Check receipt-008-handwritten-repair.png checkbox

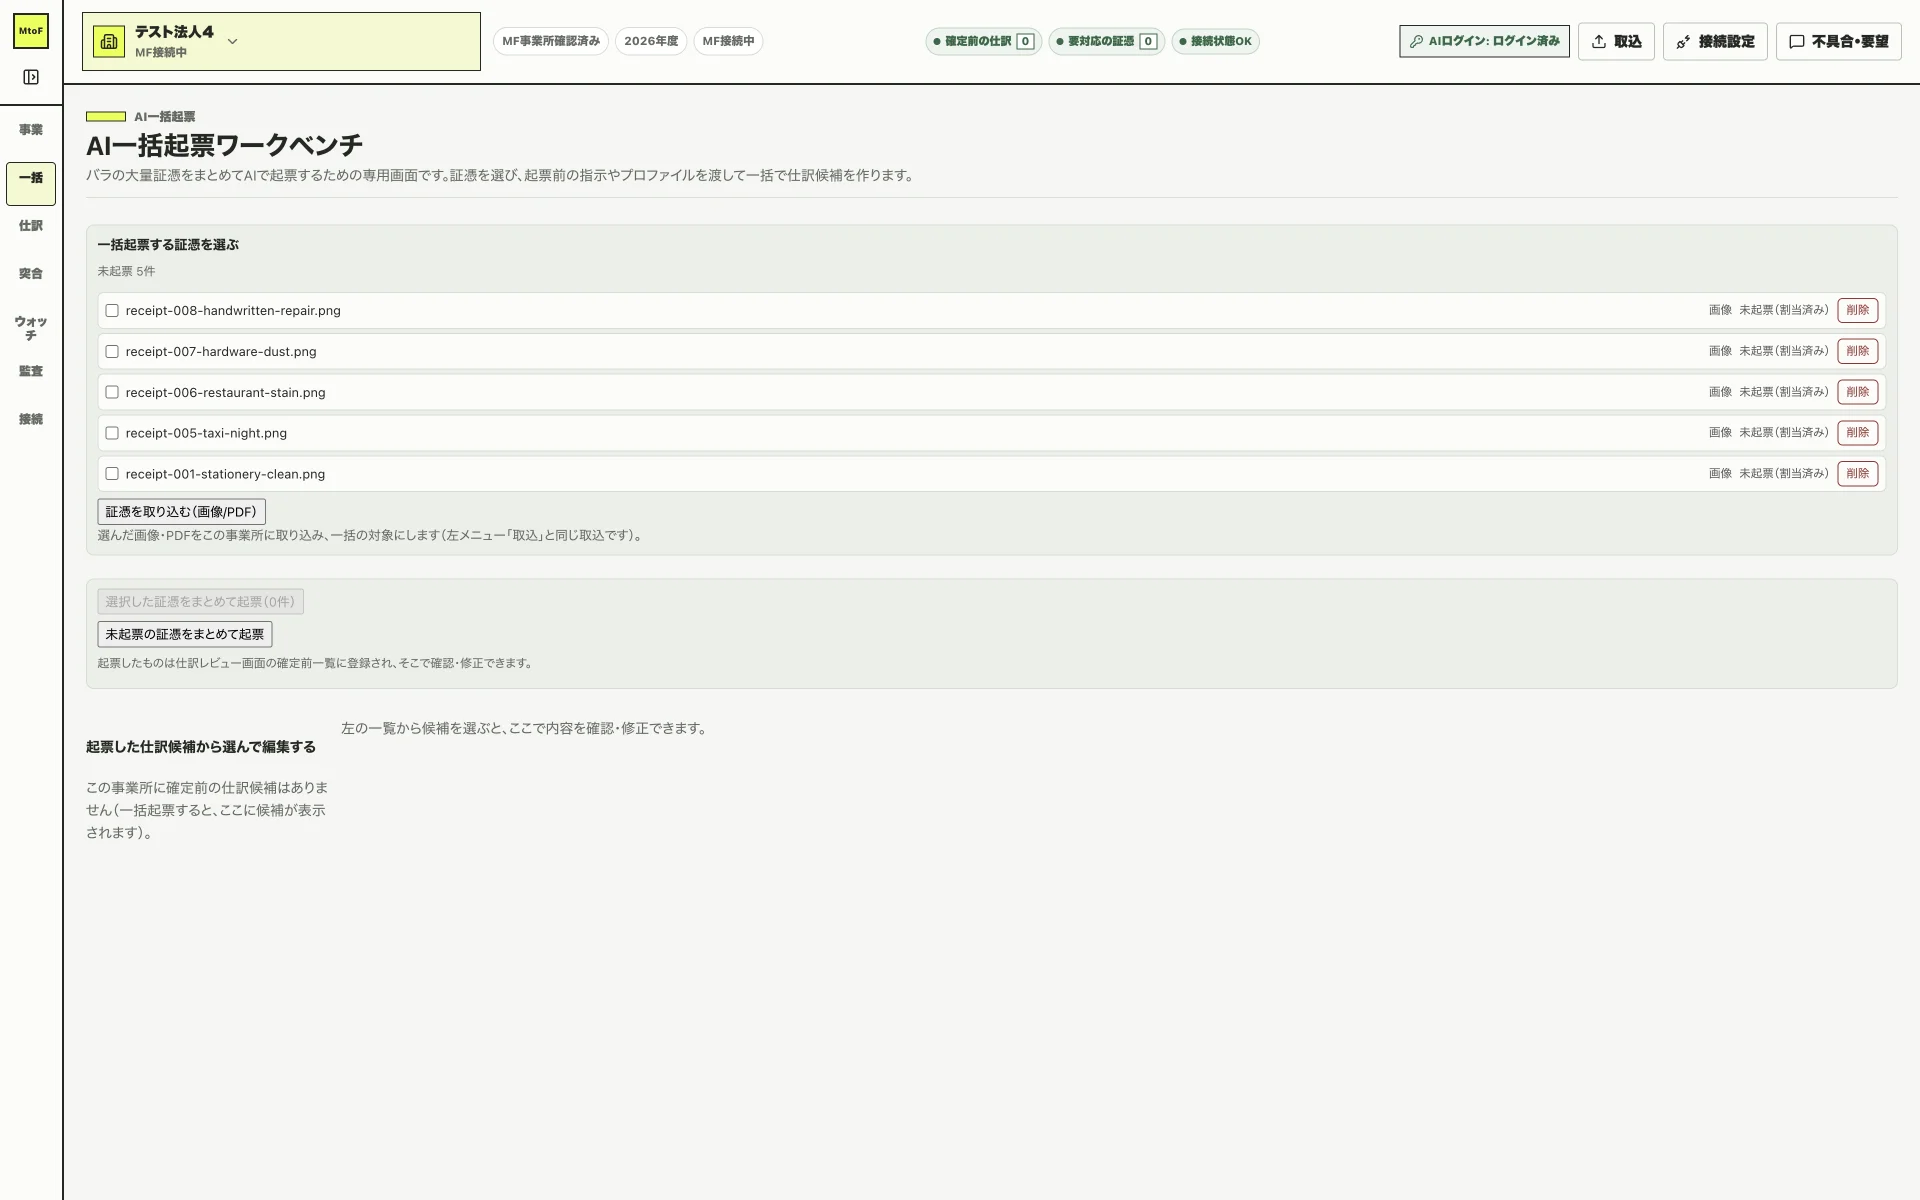pos(112,311)
